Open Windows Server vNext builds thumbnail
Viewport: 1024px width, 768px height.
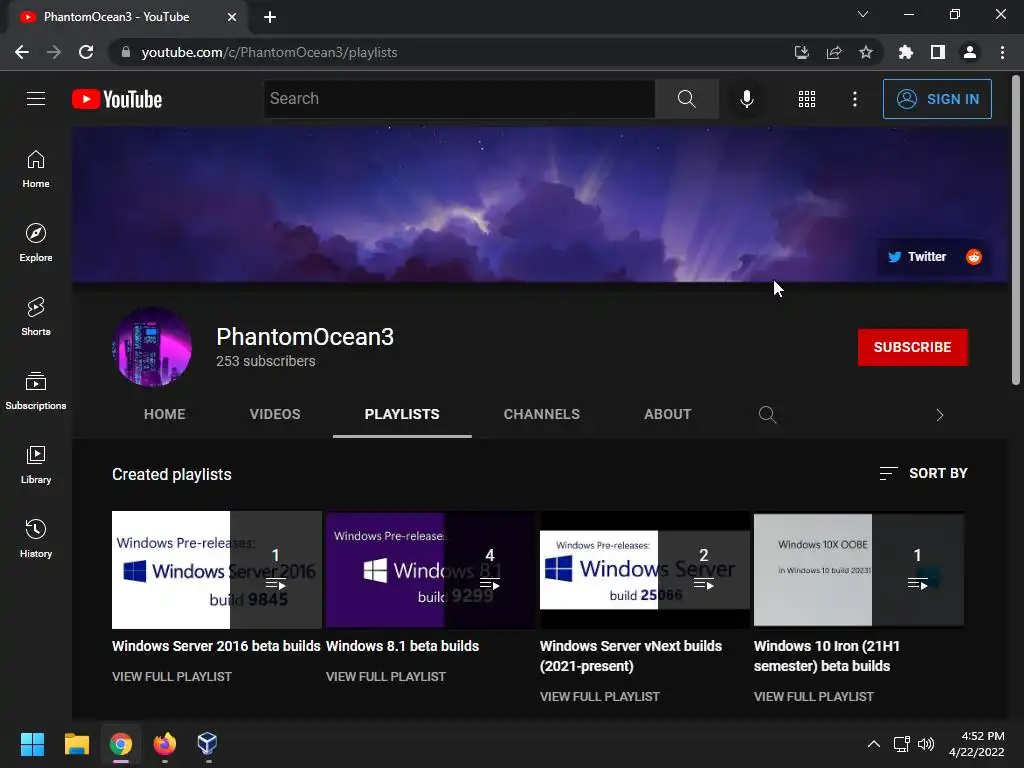pyautogui.click(x=645, y=570)
